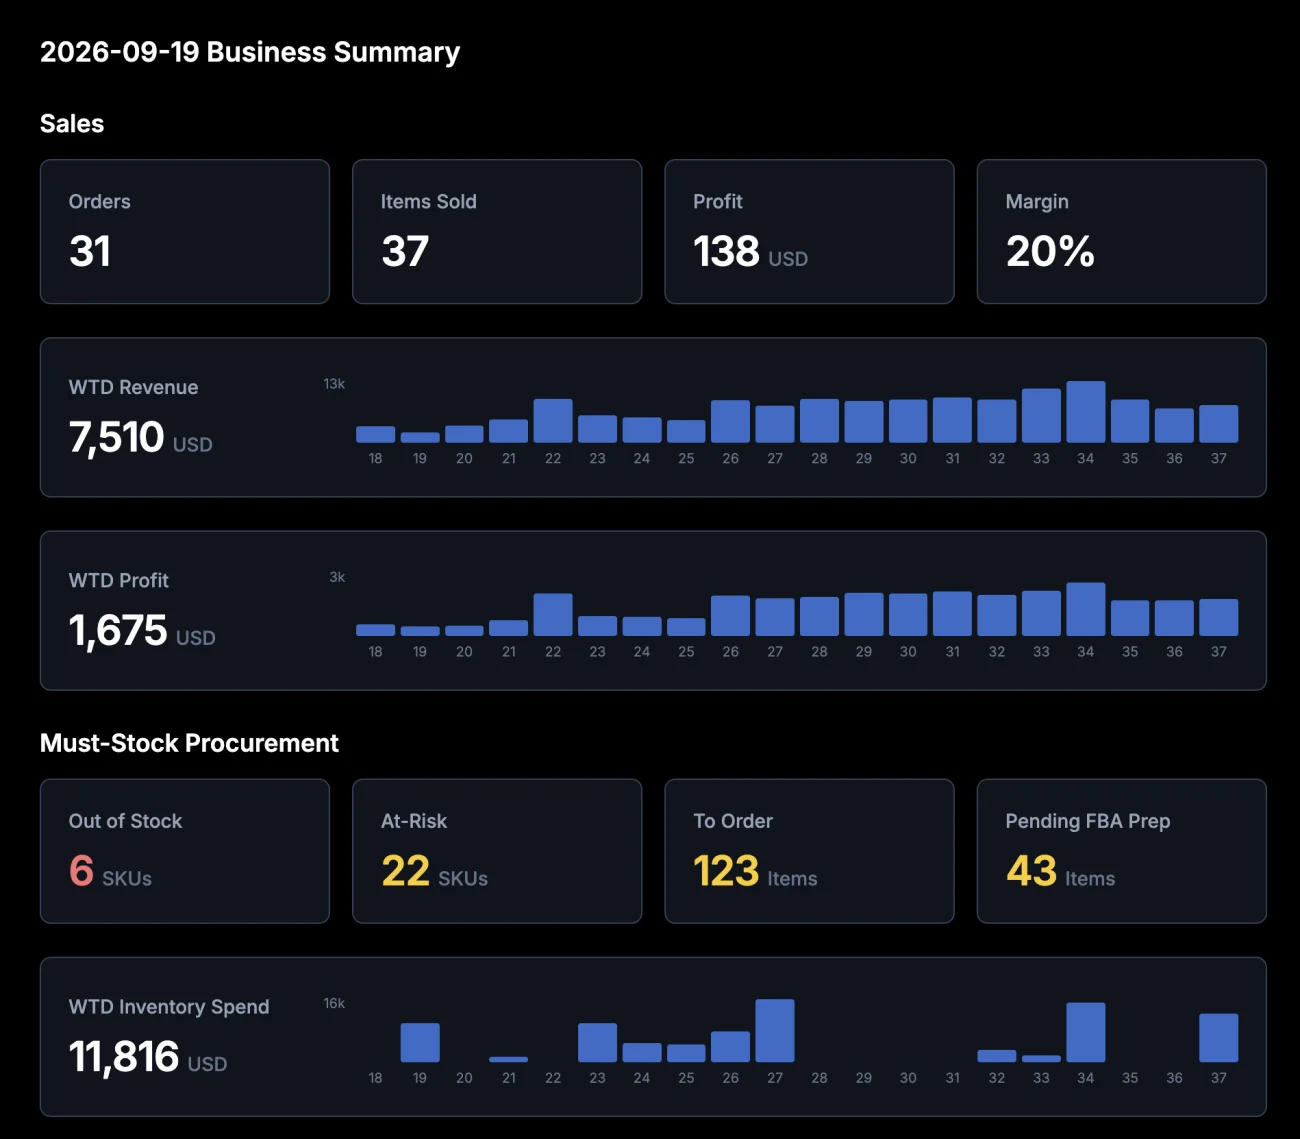Select the To Order value '123'
Screen dimensions: 1300x1139
click(726, 871)
